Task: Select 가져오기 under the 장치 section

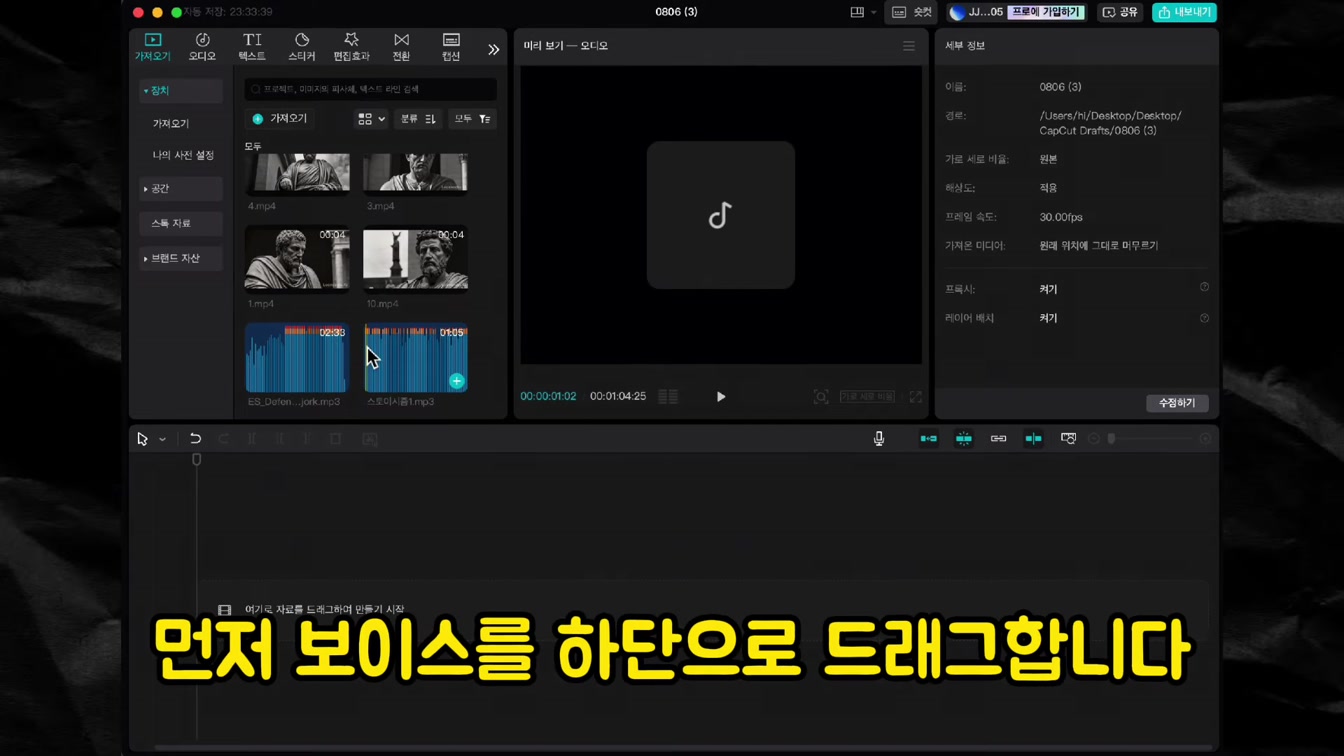Action: point(171,124)
